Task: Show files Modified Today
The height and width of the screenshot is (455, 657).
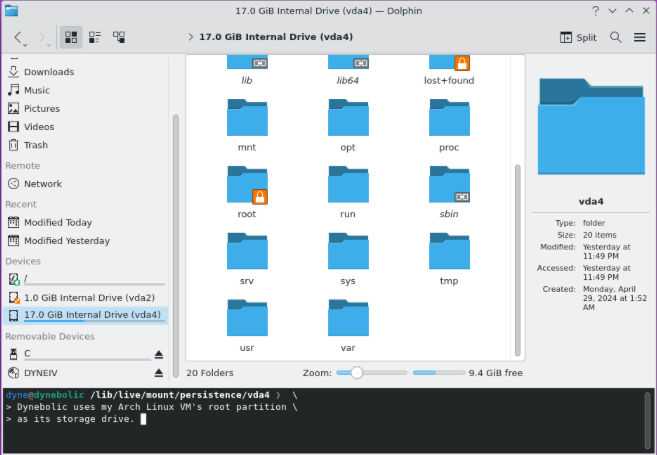Action: pyautogui.click(x=86, y=222)
